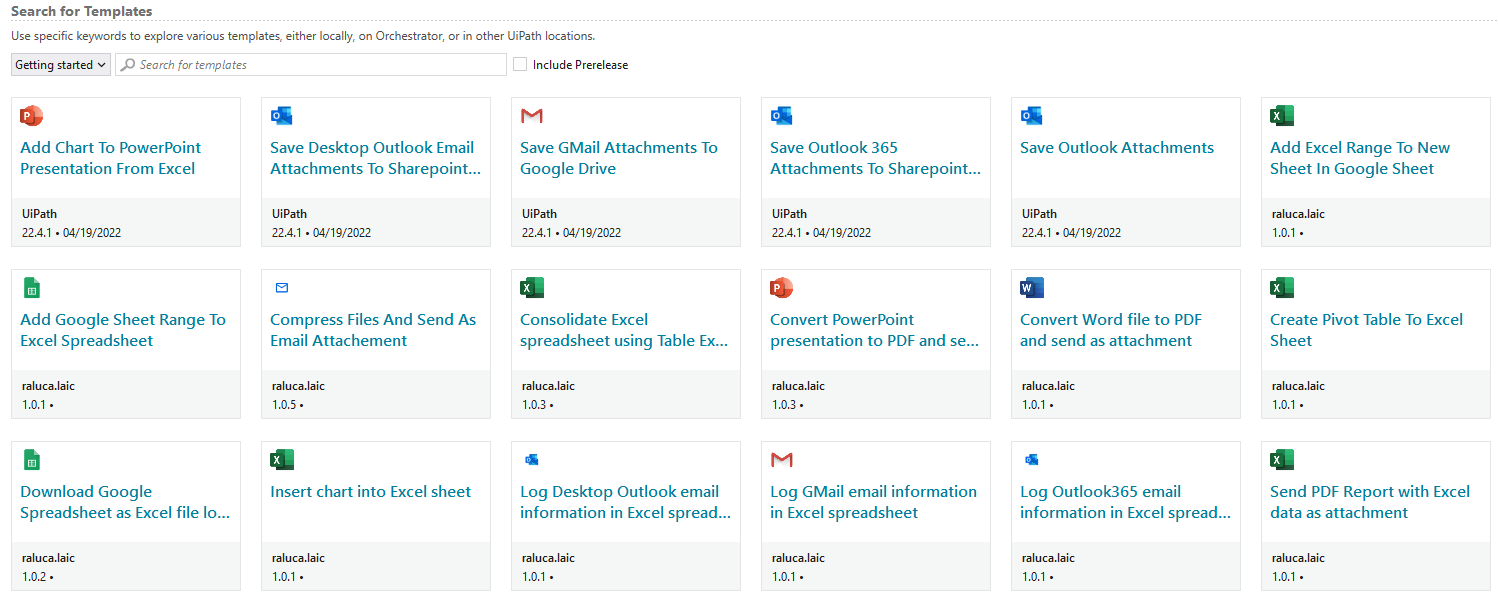1498x612 pixels.
Task: Click raluca.laic author on Log GMail email card
Action: 798,558
